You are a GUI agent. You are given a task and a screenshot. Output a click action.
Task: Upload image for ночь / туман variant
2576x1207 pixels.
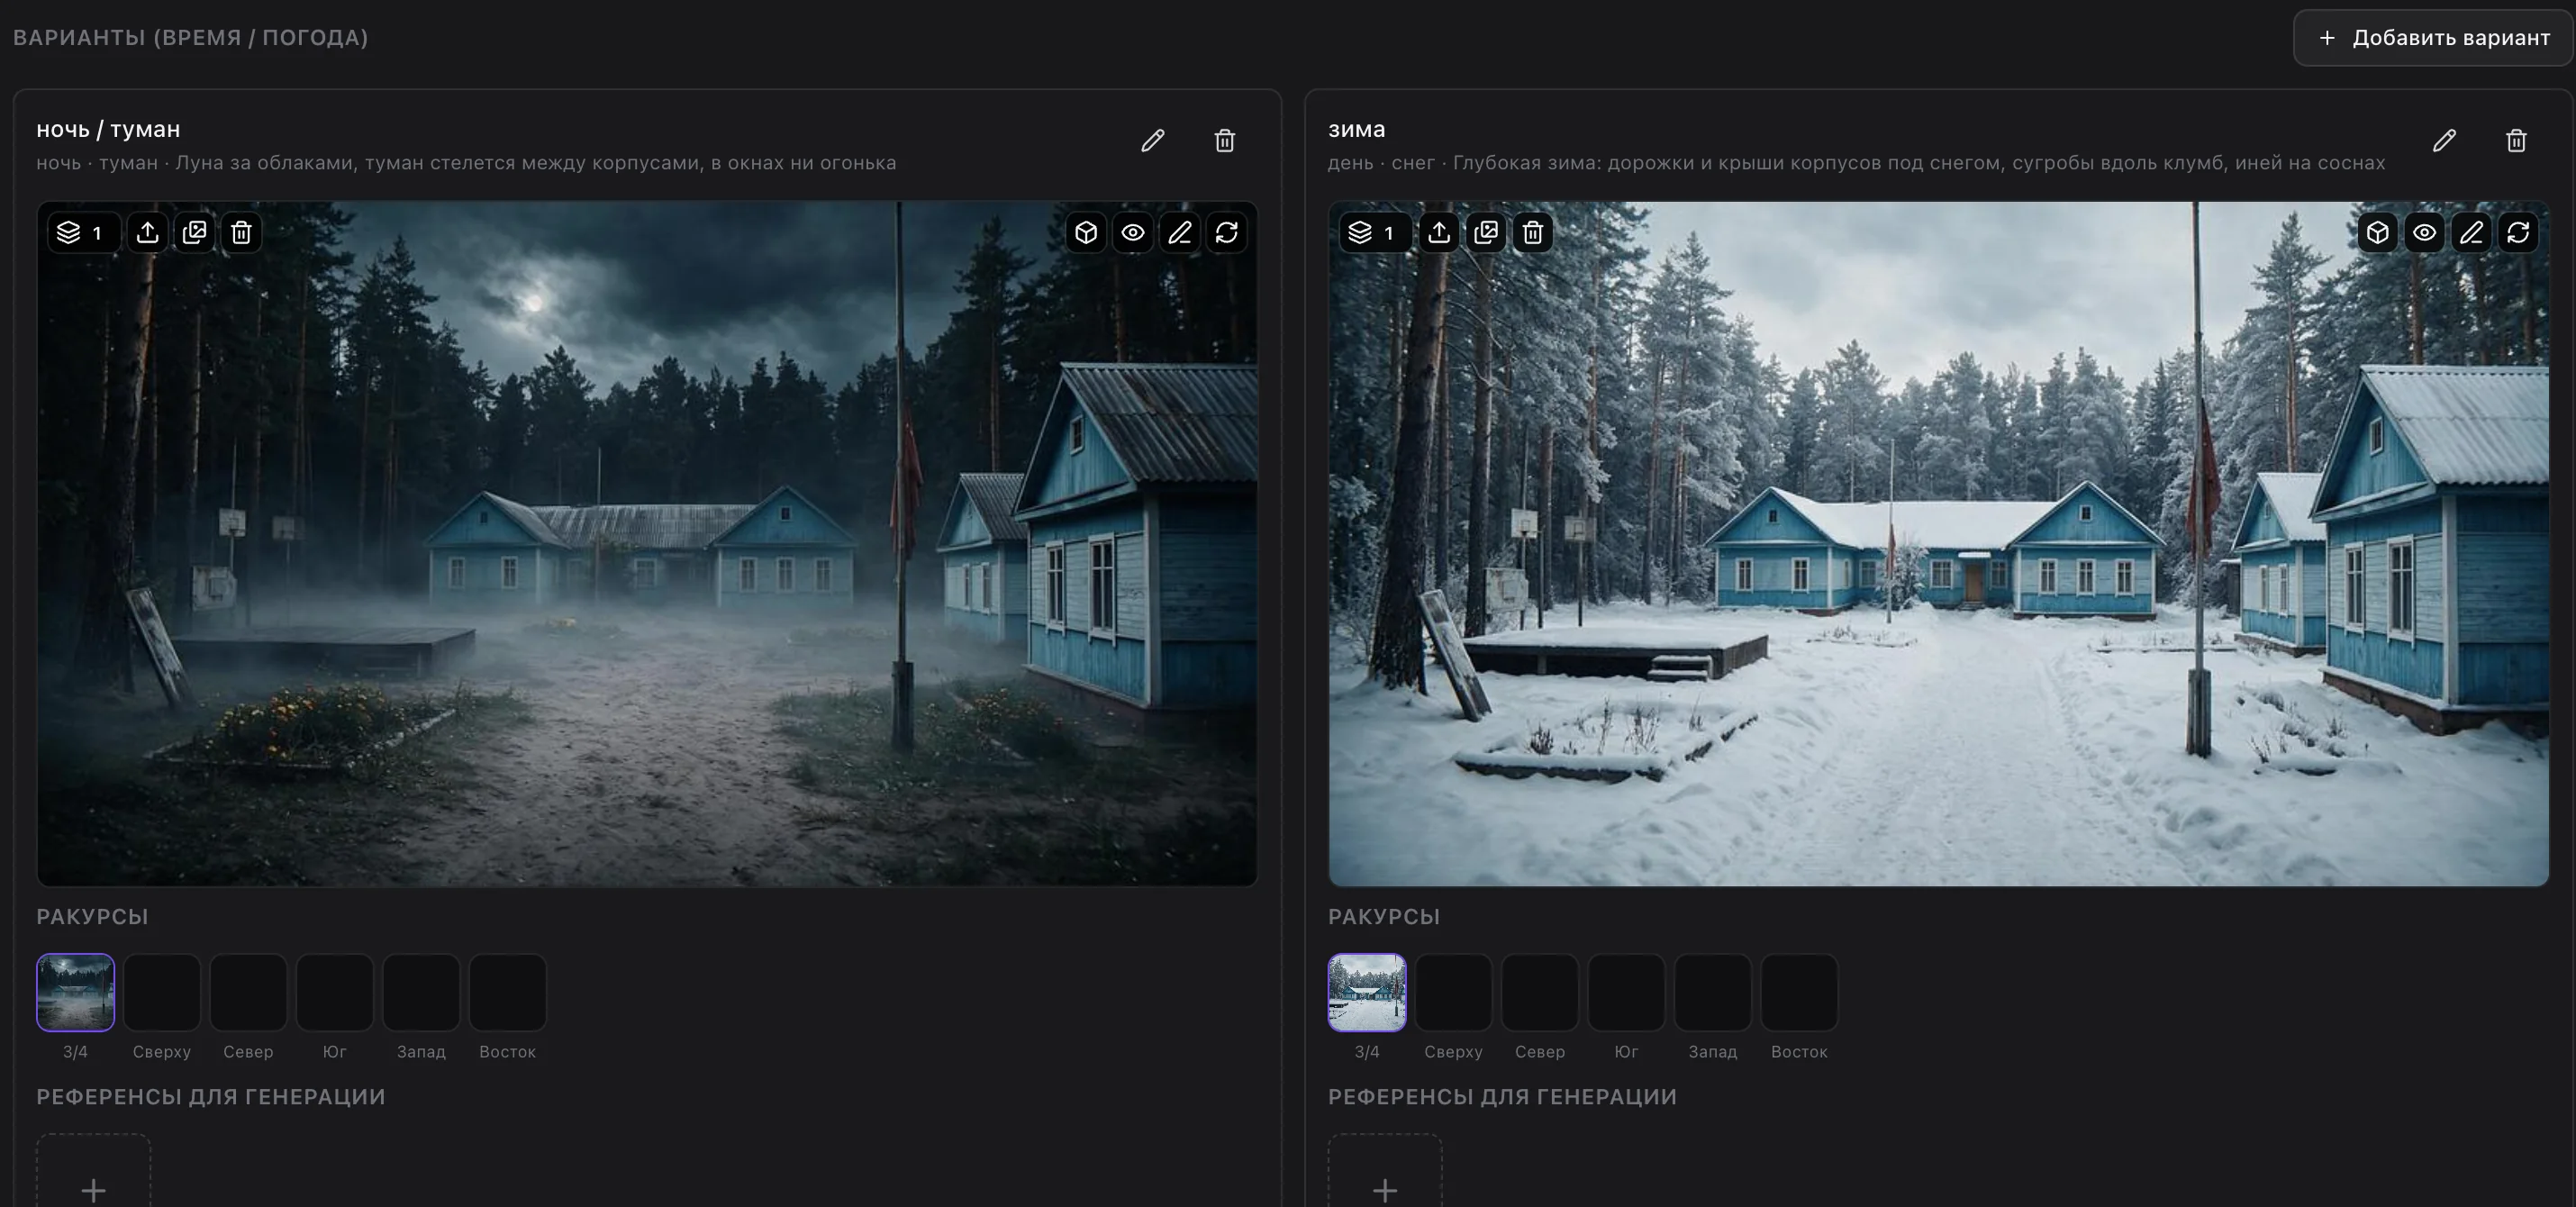pyautogui.click(x=148, y=233)
